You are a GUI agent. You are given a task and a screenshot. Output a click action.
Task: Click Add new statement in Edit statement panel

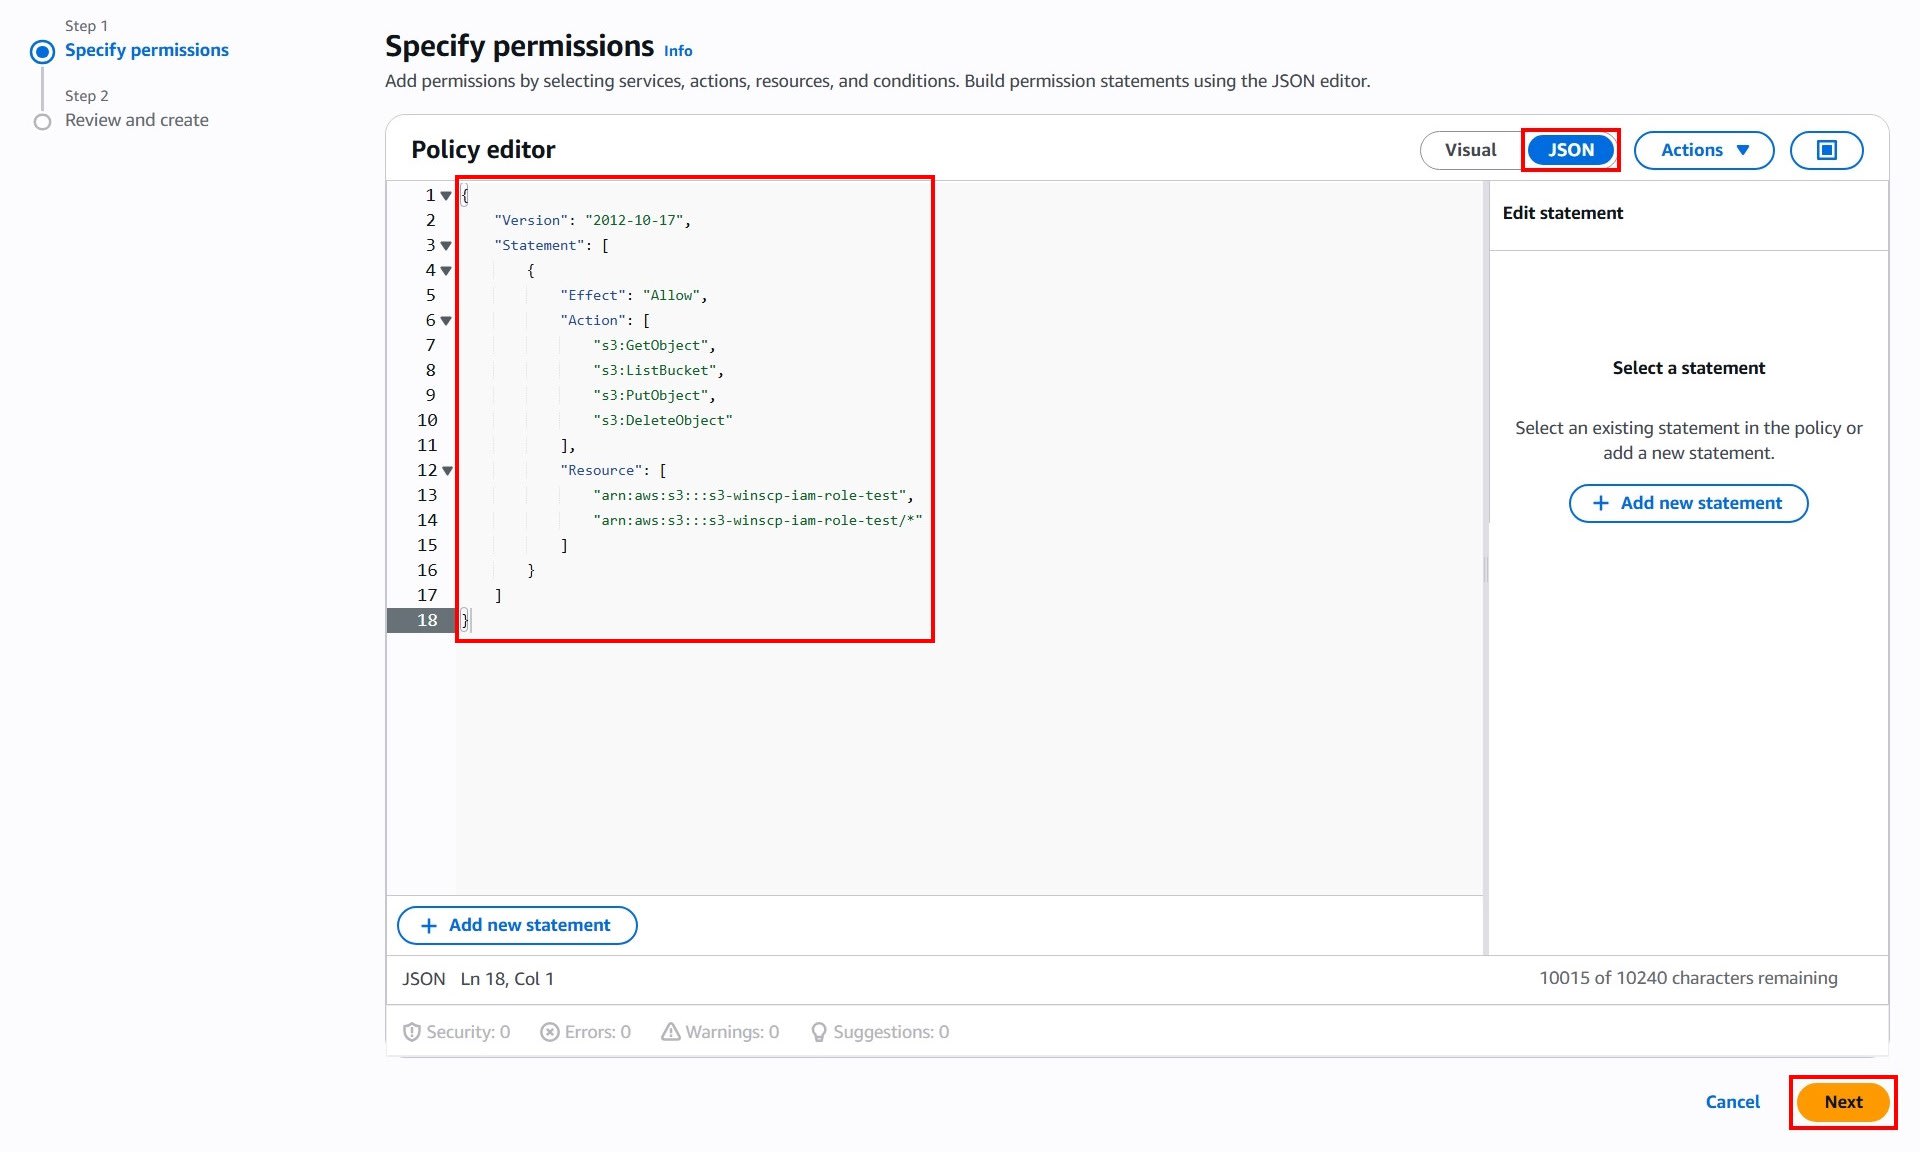coord(1688,503)
